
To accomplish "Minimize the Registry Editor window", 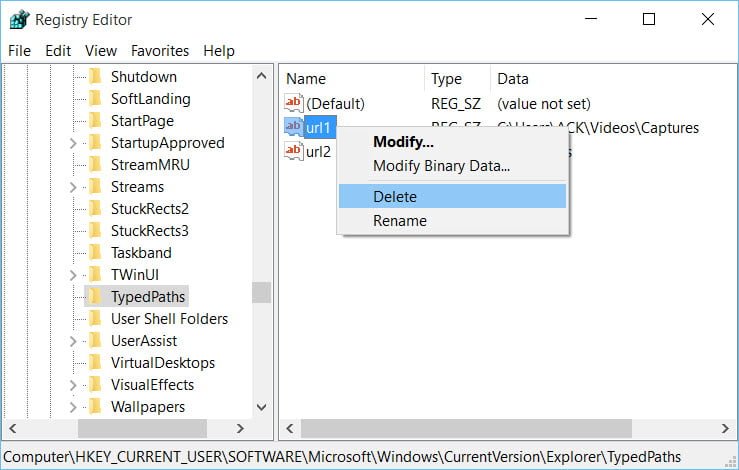I will 591,19.
